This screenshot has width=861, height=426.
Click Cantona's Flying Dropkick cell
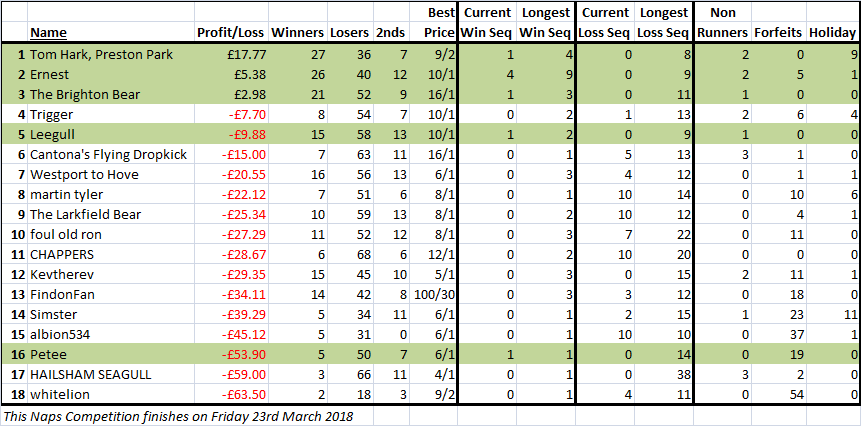[111, 155]
